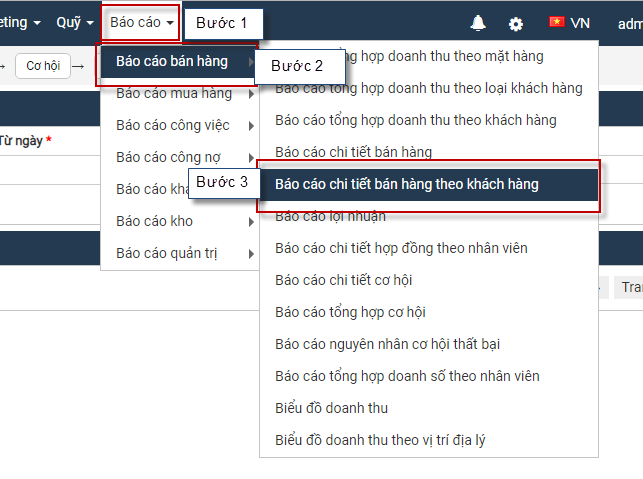643x479 pixels.
Task: Open Báo cáo công việc submenu
Action: click(173, 126)
